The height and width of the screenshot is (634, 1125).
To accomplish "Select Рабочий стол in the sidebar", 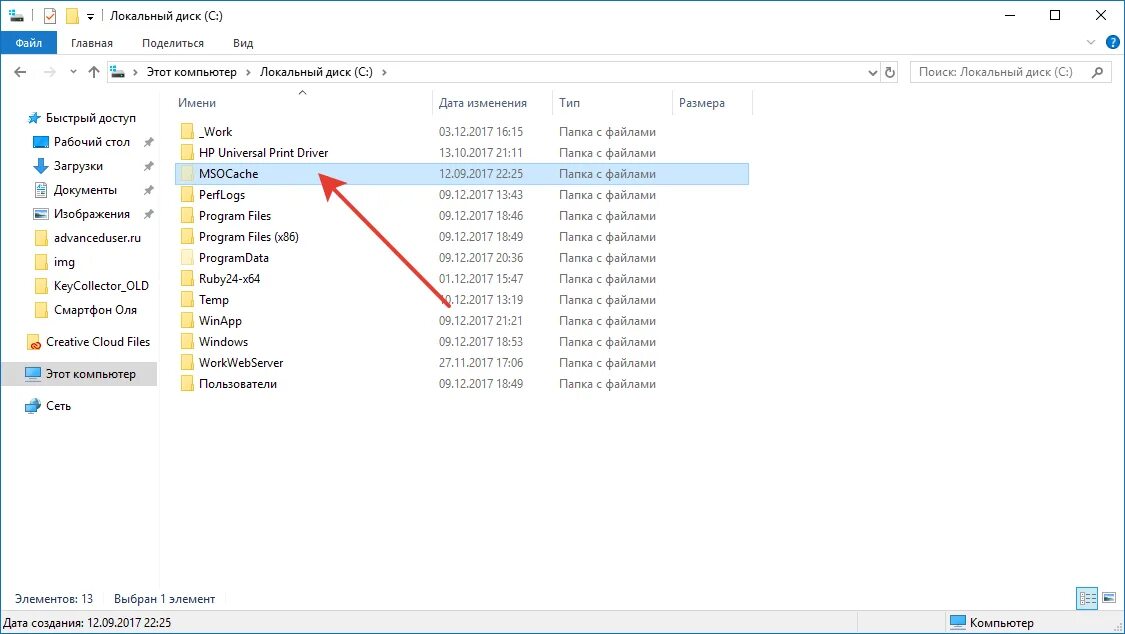I will click(x=92, y=142).
